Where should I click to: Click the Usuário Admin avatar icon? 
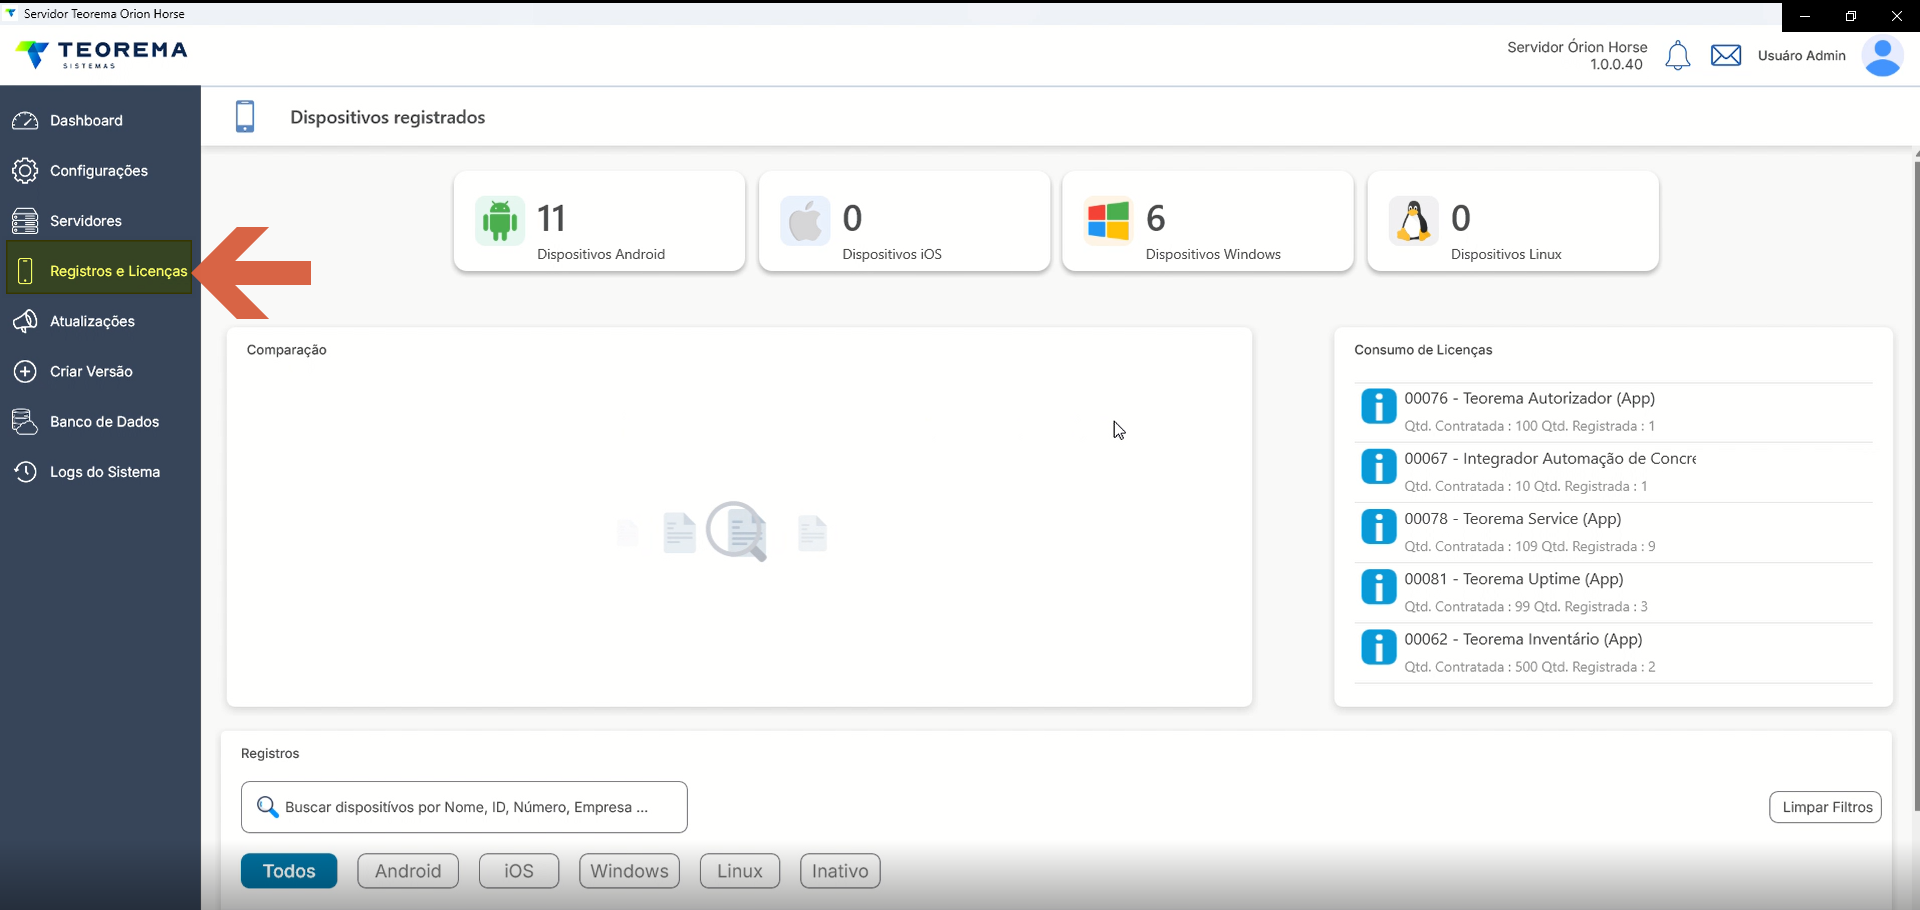[1882, 57]
